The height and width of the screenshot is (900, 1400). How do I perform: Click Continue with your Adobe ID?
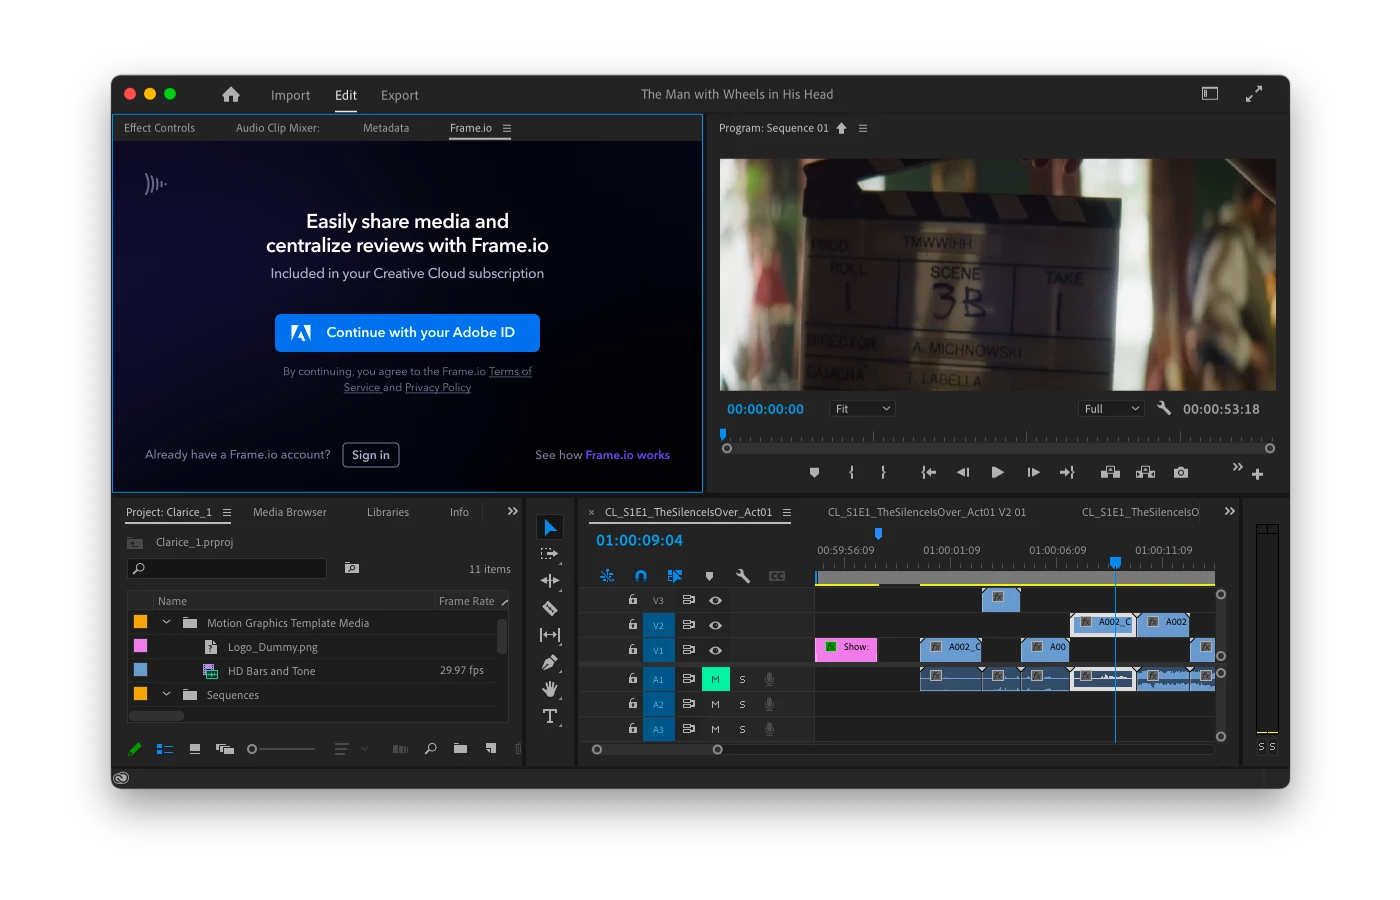[x=407, y=333]
